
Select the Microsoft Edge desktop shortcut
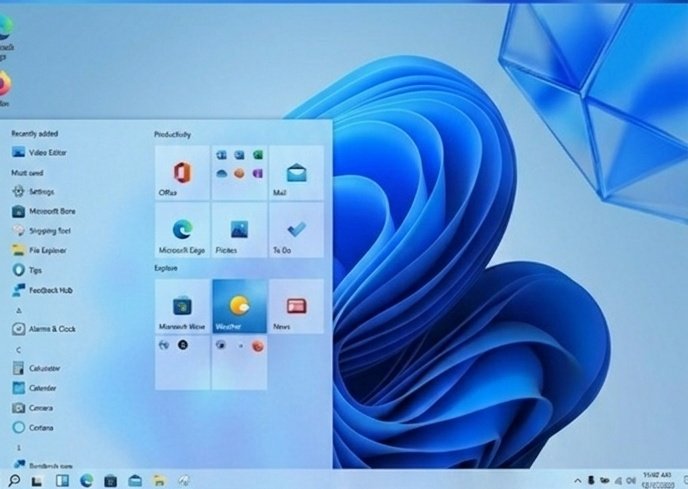click(6, 37)
